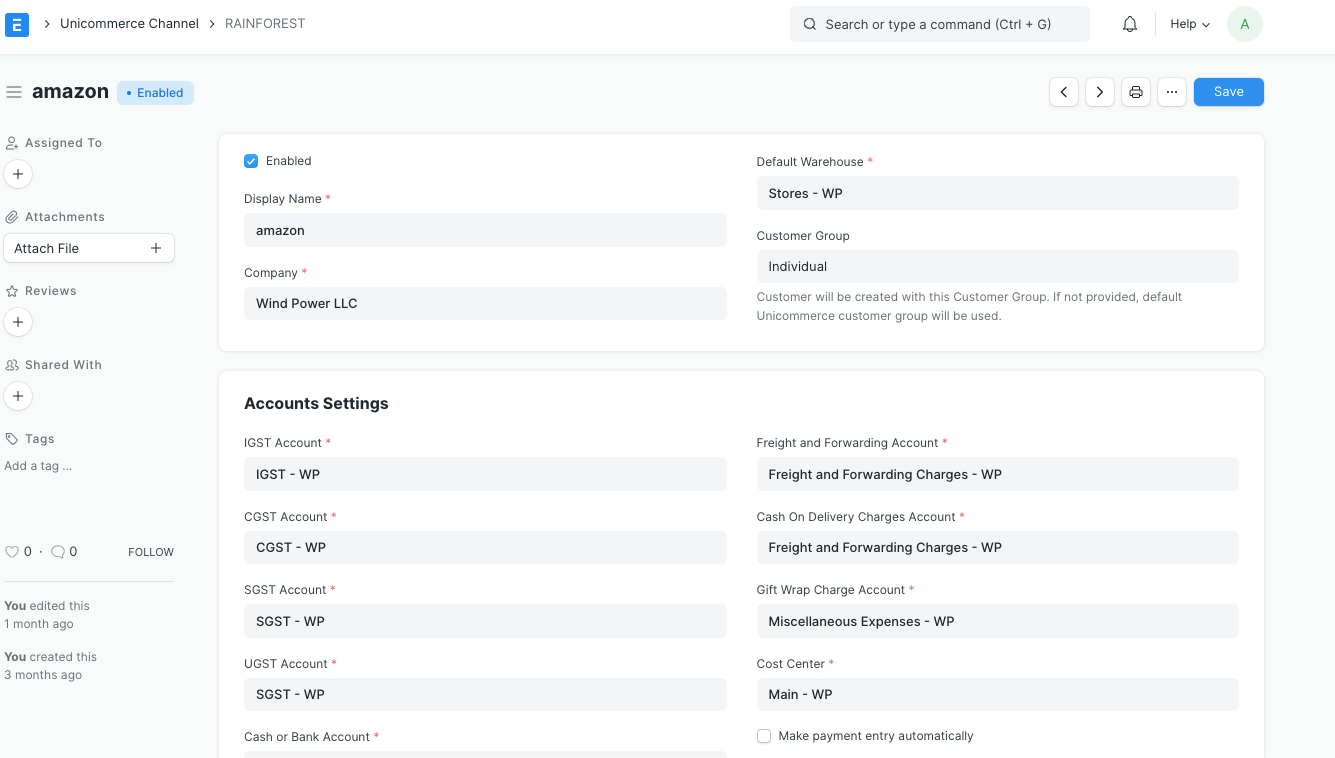
Task: Enable Make payment entry automatically
Action: tap(764, 735)
